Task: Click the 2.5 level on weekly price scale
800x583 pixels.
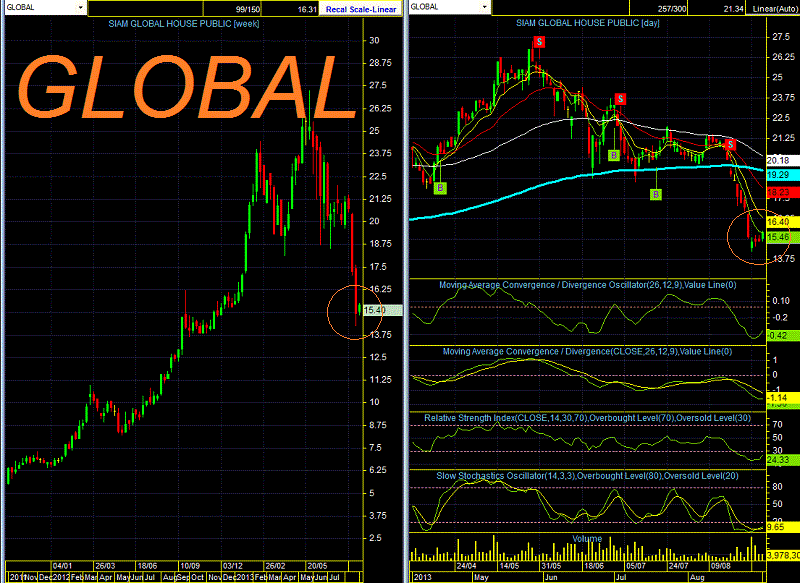Action: coord(375,538)
